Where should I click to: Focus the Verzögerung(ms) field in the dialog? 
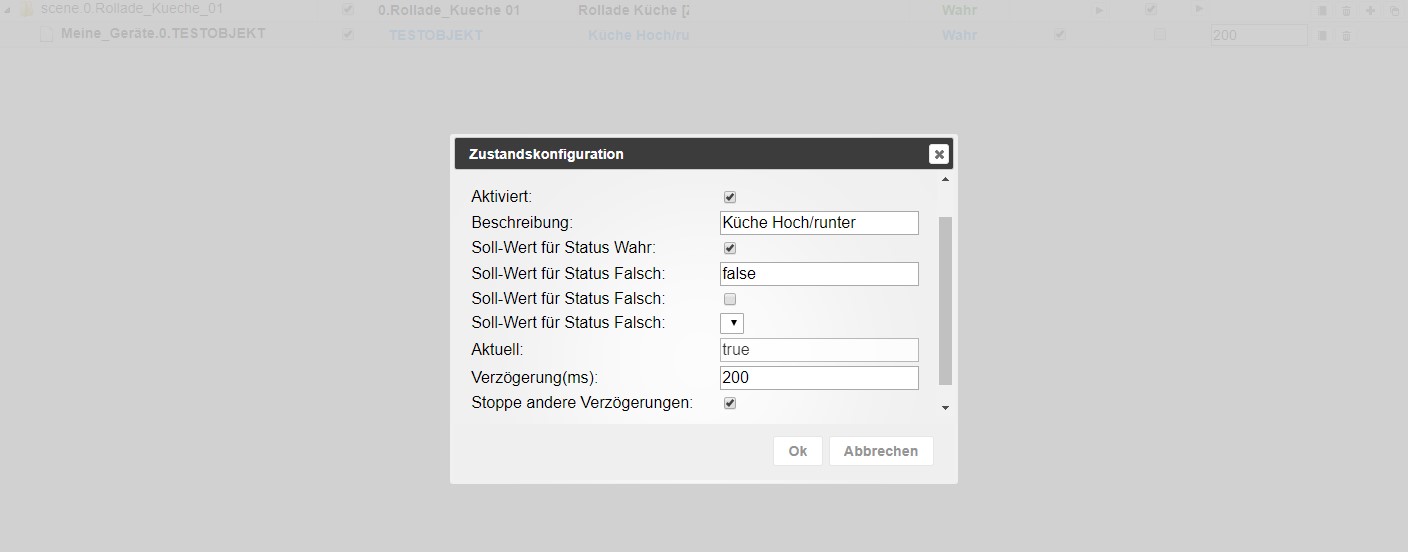819,378
